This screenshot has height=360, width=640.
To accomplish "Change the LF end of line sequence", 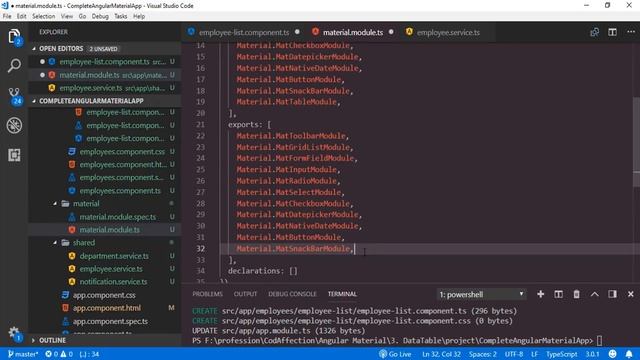I will point(534,354).
